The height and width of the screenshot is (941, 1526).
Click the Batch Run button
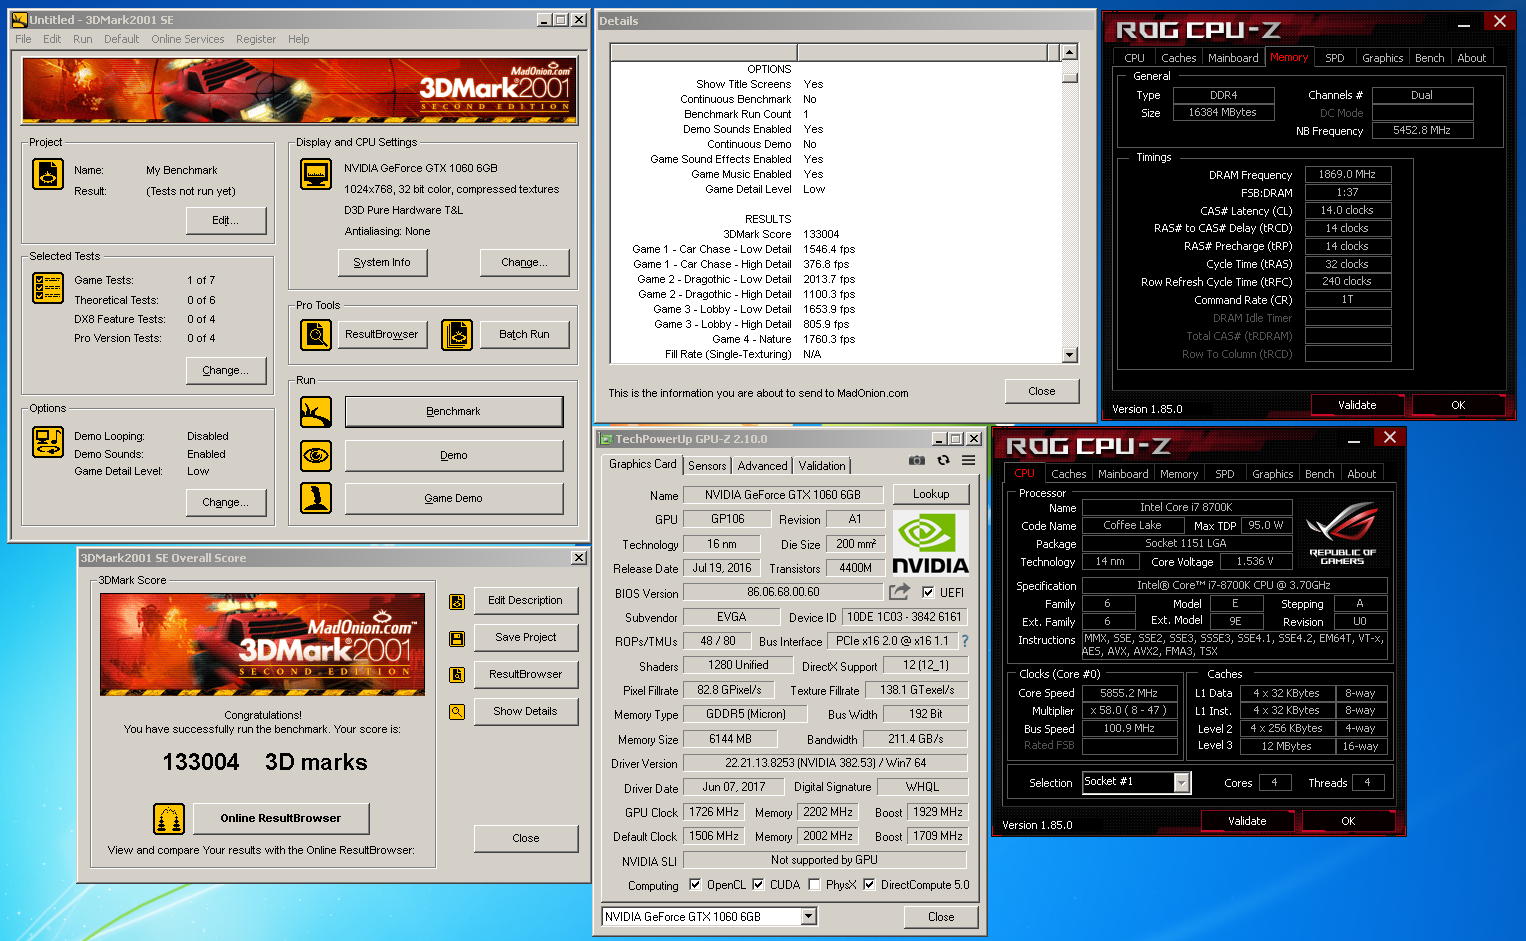pos(525,334)
